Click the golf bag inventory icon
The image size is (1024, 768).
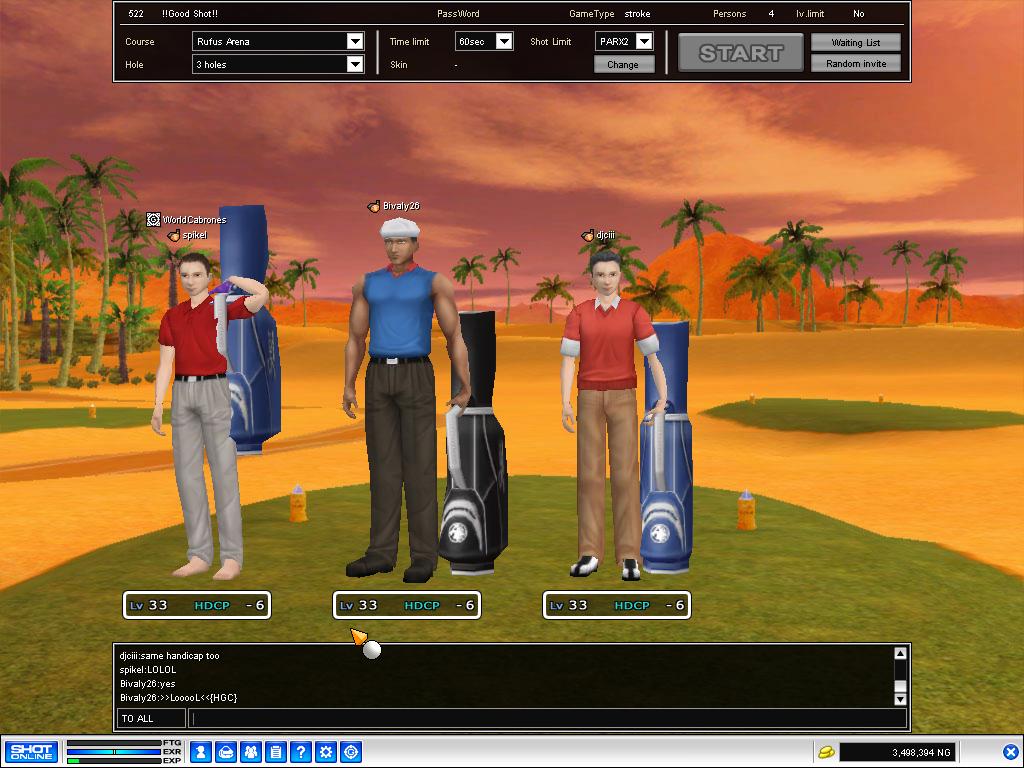click(226, 752)
